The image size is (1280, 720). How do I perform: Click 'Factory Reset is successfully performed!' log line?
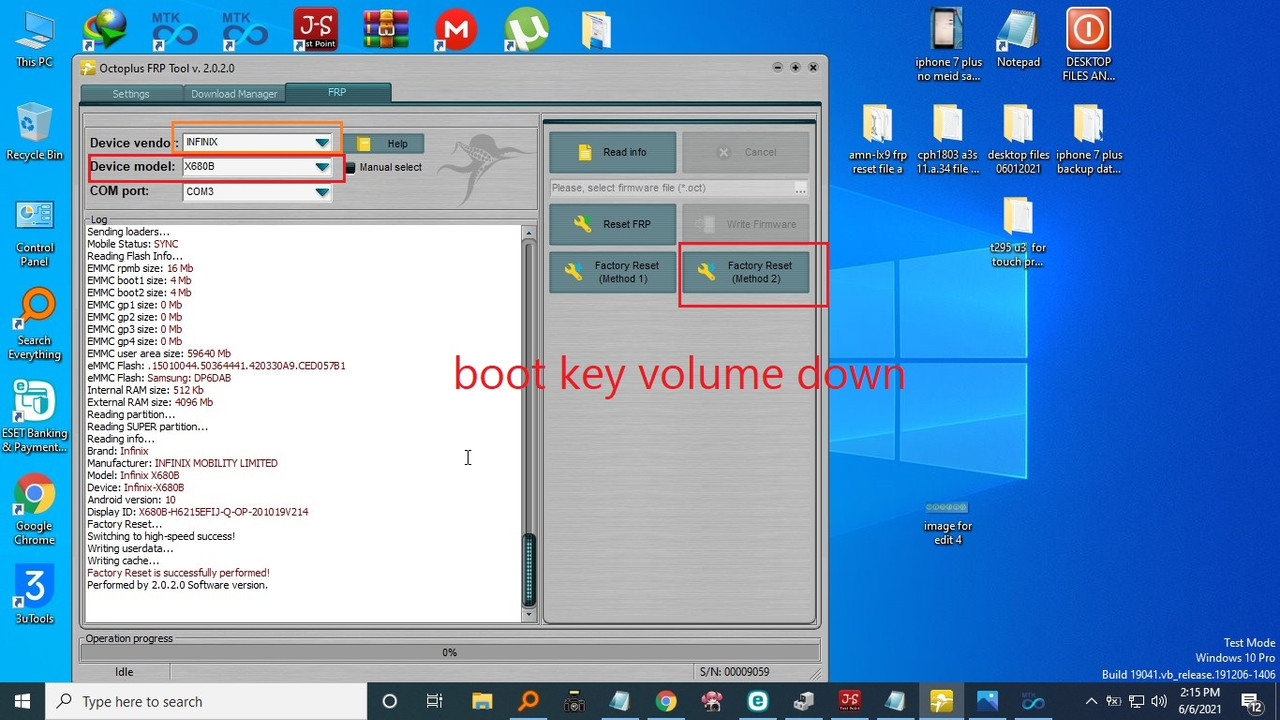(x=178, y=573)
